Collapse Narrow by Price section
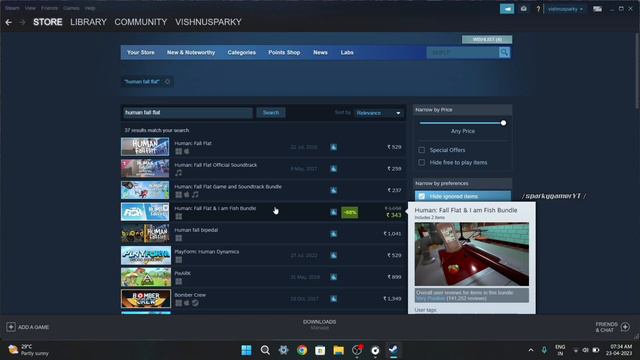 (x=462, y=110)
